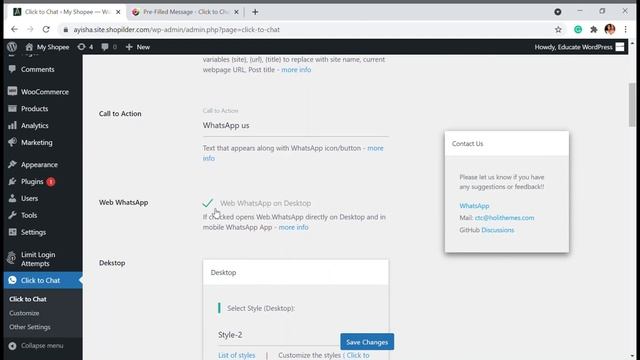Click the Analytics bar chart icon

pos(12,125)
